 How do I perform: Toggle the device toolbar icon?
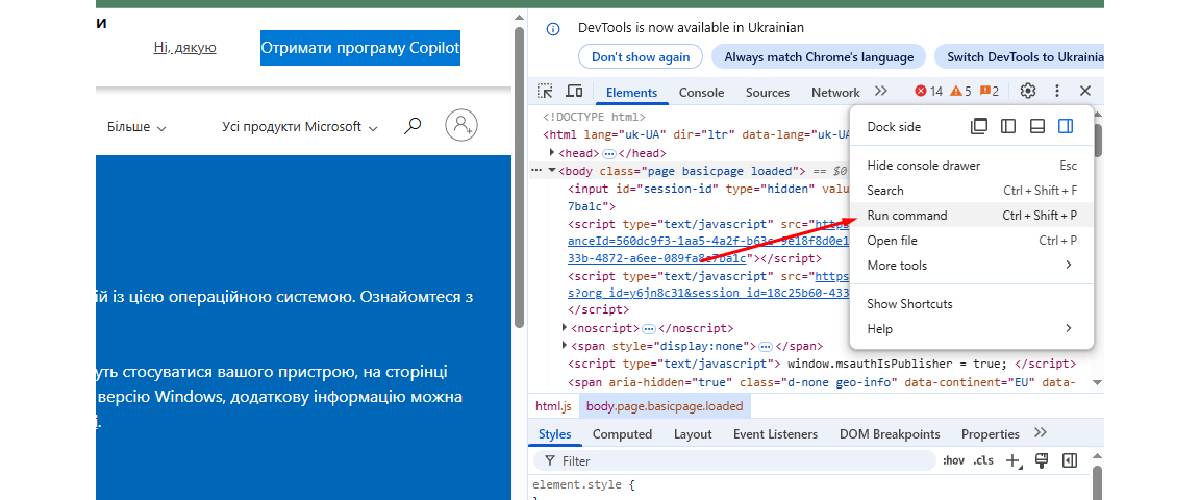[x=574, y=91]
